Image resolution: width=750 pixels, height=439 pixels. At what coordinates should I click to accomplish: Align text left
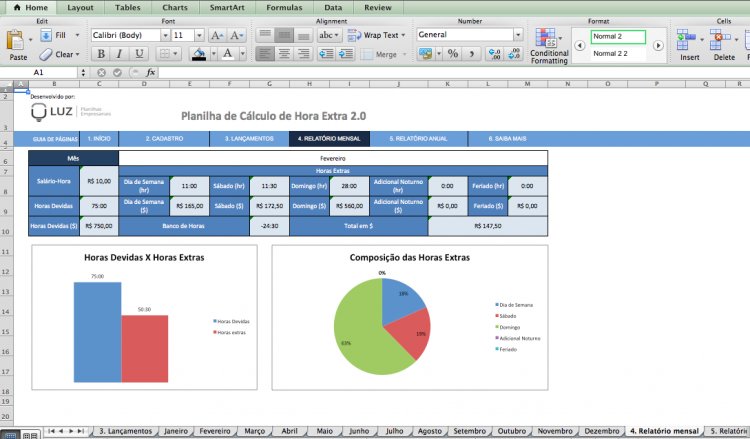pos(265,54)
